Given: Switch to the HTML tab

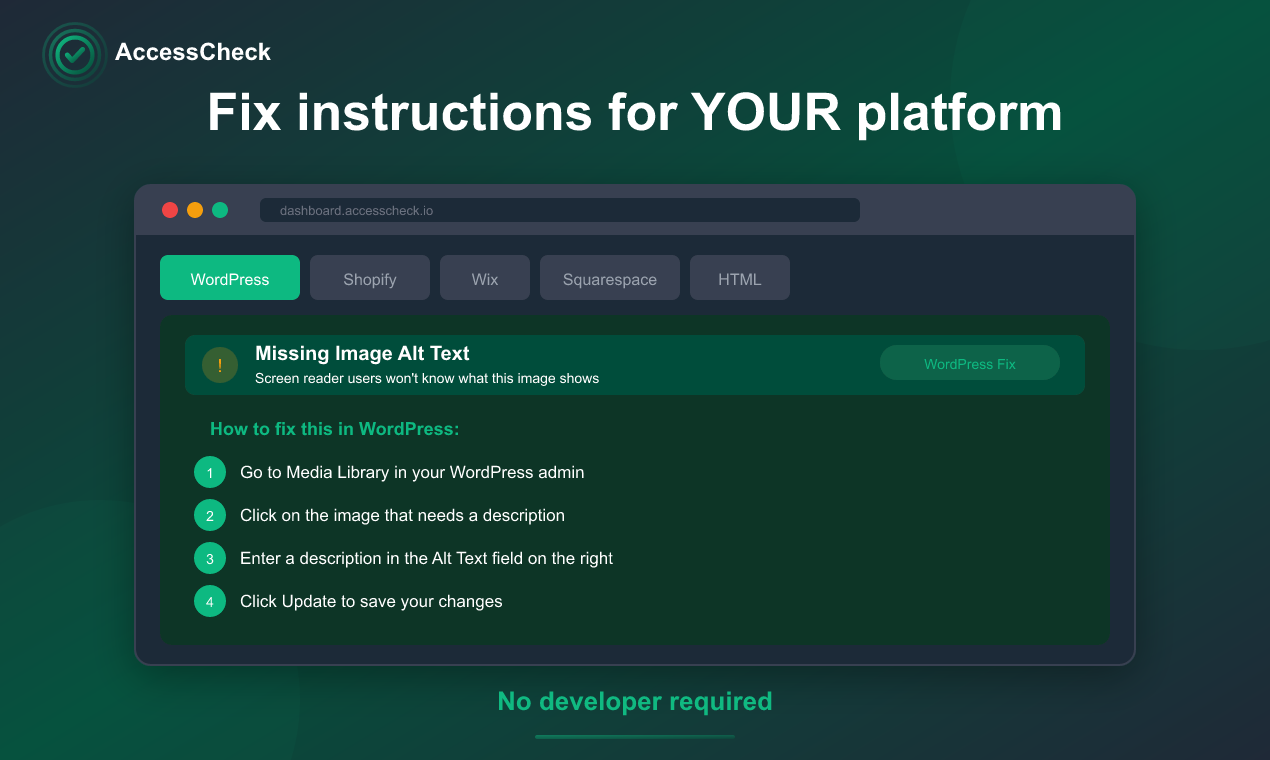Looking at the screenshot, I should pyautogui.click(x=740, y=277).
